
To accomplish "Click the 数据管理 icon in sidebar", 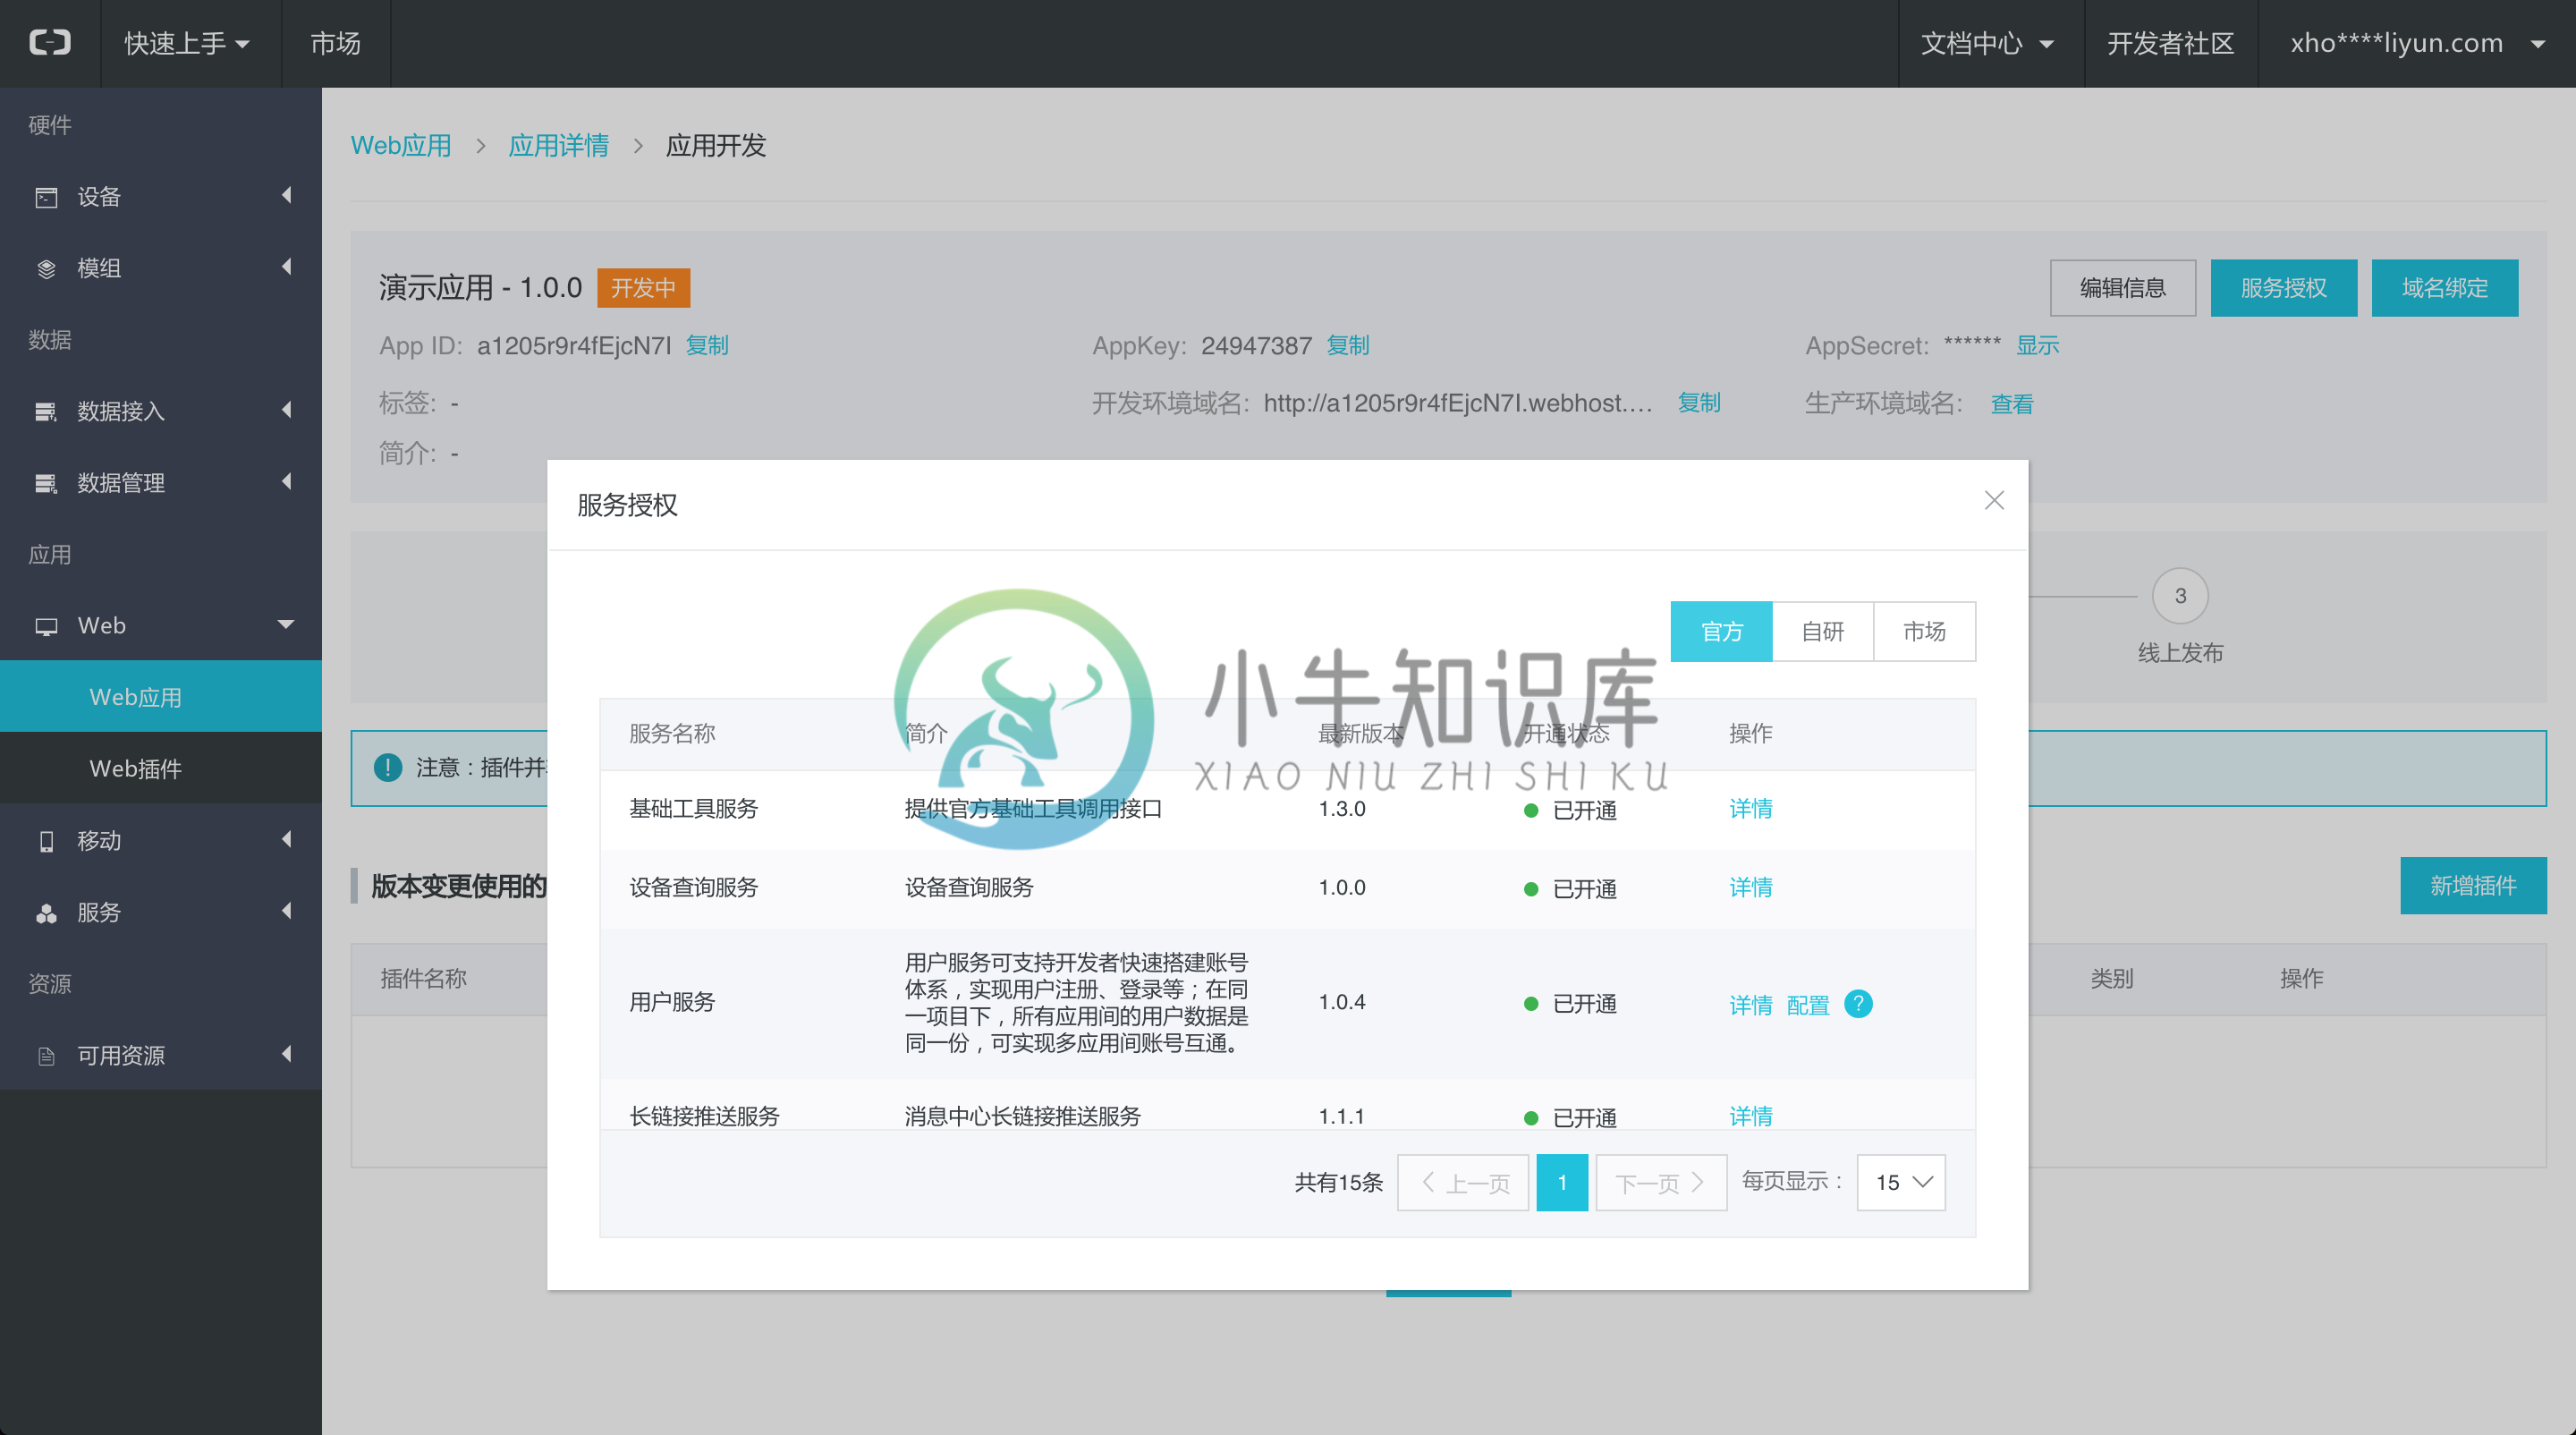I will pos(46,484).
